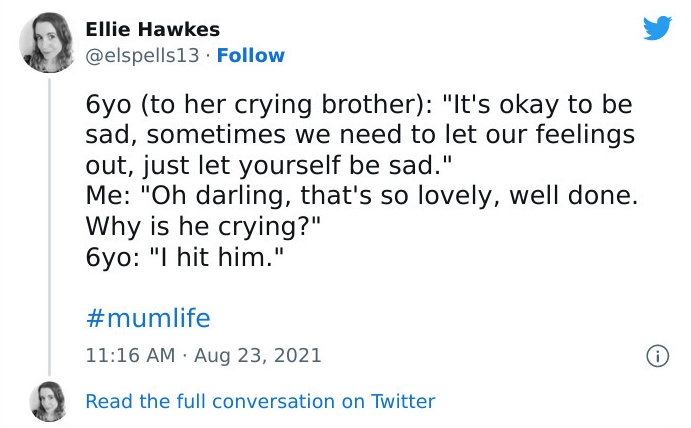Click the "sad, sometimes we need" text line

tap(360, 135)
